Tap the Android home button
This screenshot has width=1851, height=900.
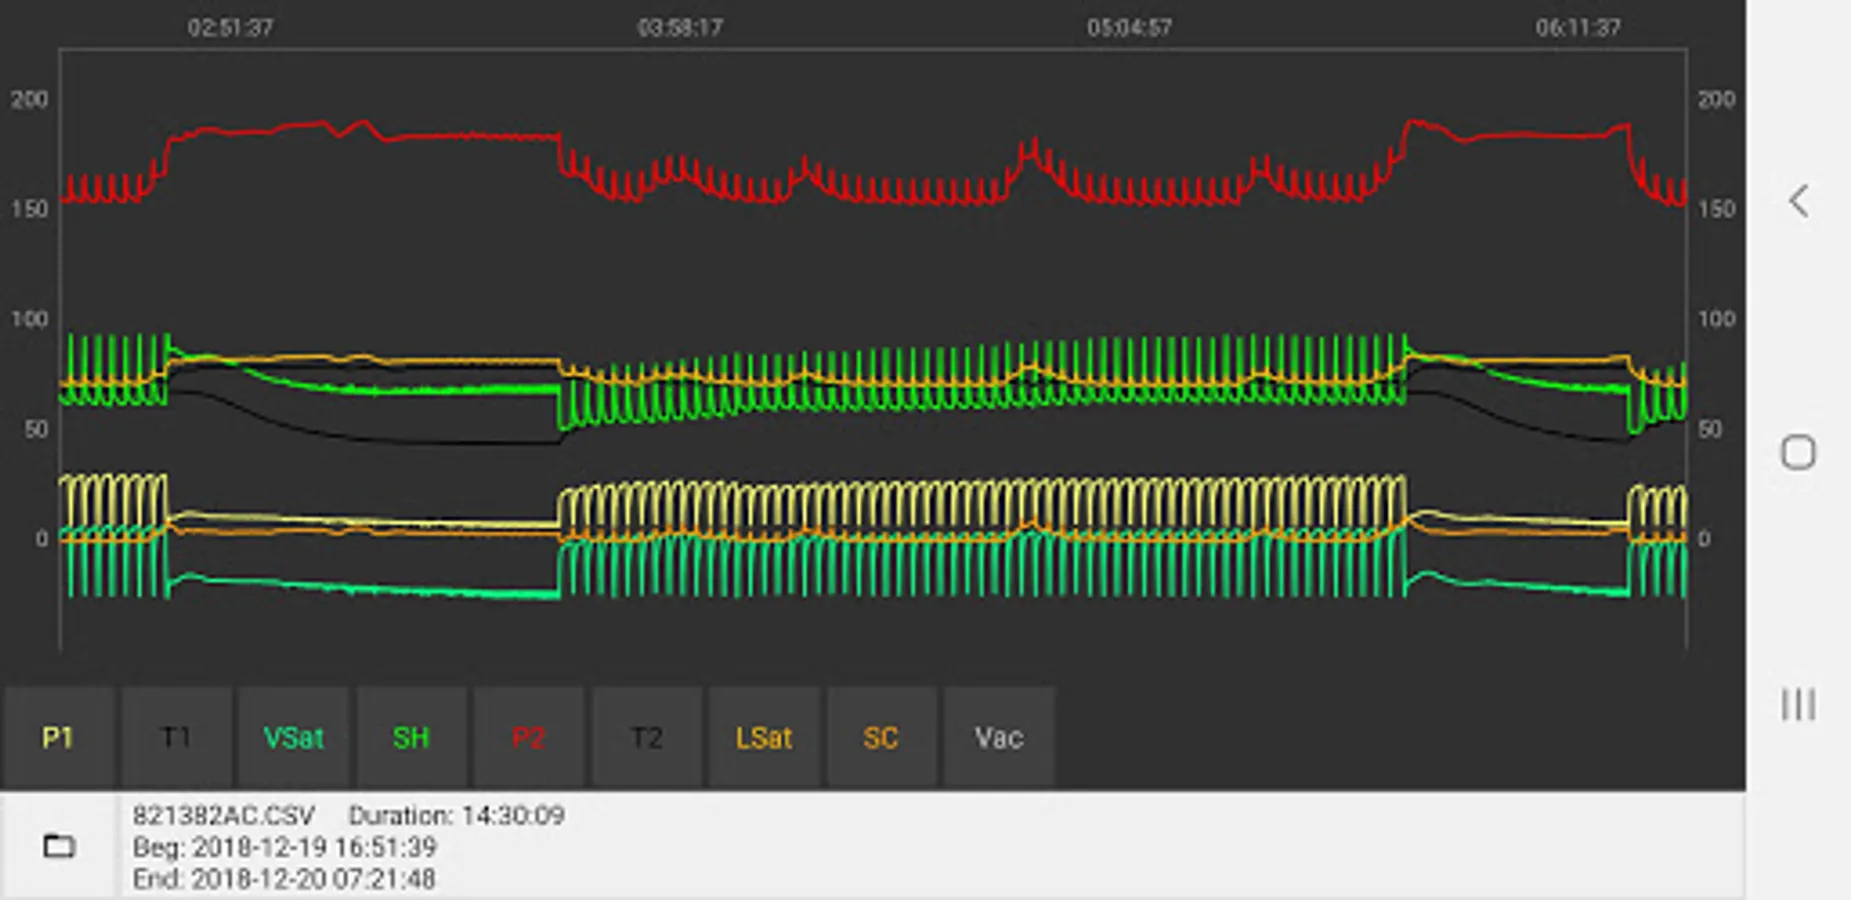tap(1798, 453)
